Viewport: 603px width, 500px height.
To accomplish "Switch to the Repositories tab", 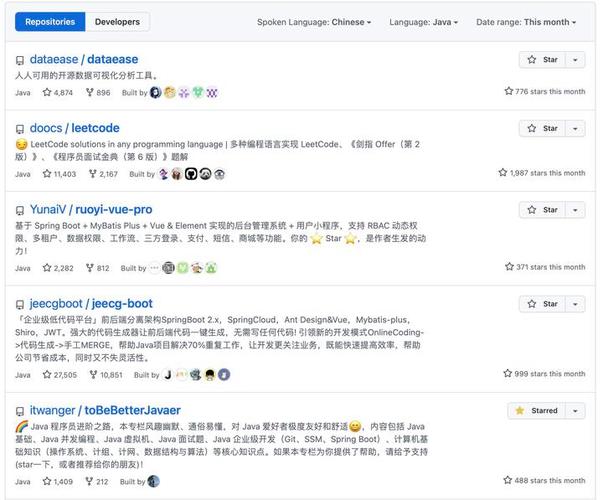I will click(x=50, y=22).
